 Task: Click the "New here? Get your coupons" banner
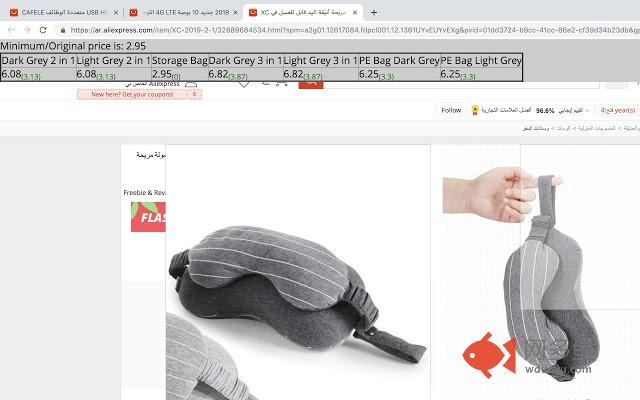(139, 94)
